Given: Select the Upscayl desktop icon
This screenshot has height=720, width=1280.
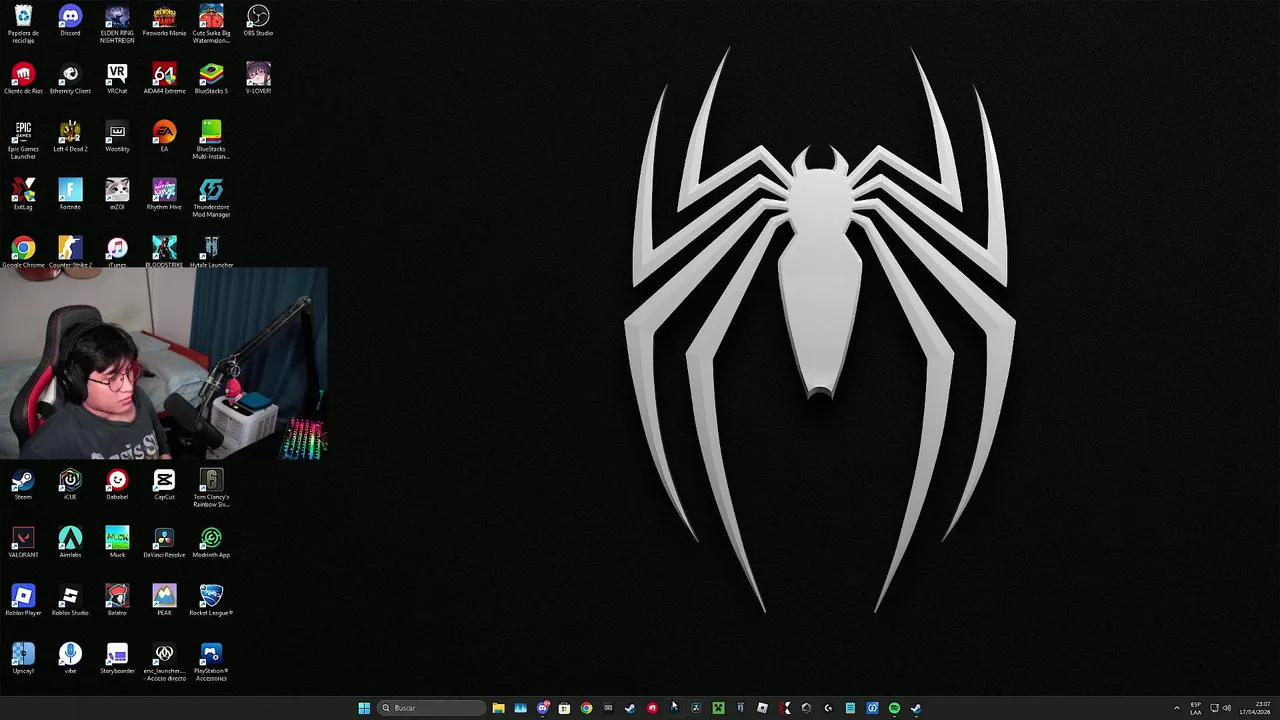Looking at the screenshot, I should pyautogui.click(x=23, y=659).
